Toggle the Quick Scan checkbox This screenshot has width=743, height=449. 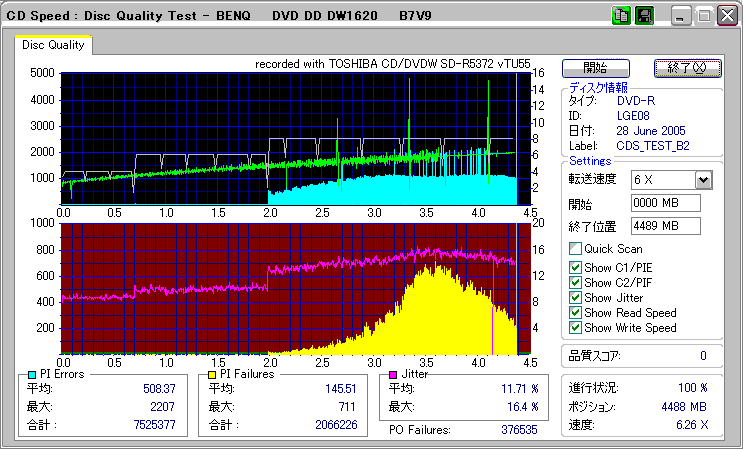click(575, 249)
